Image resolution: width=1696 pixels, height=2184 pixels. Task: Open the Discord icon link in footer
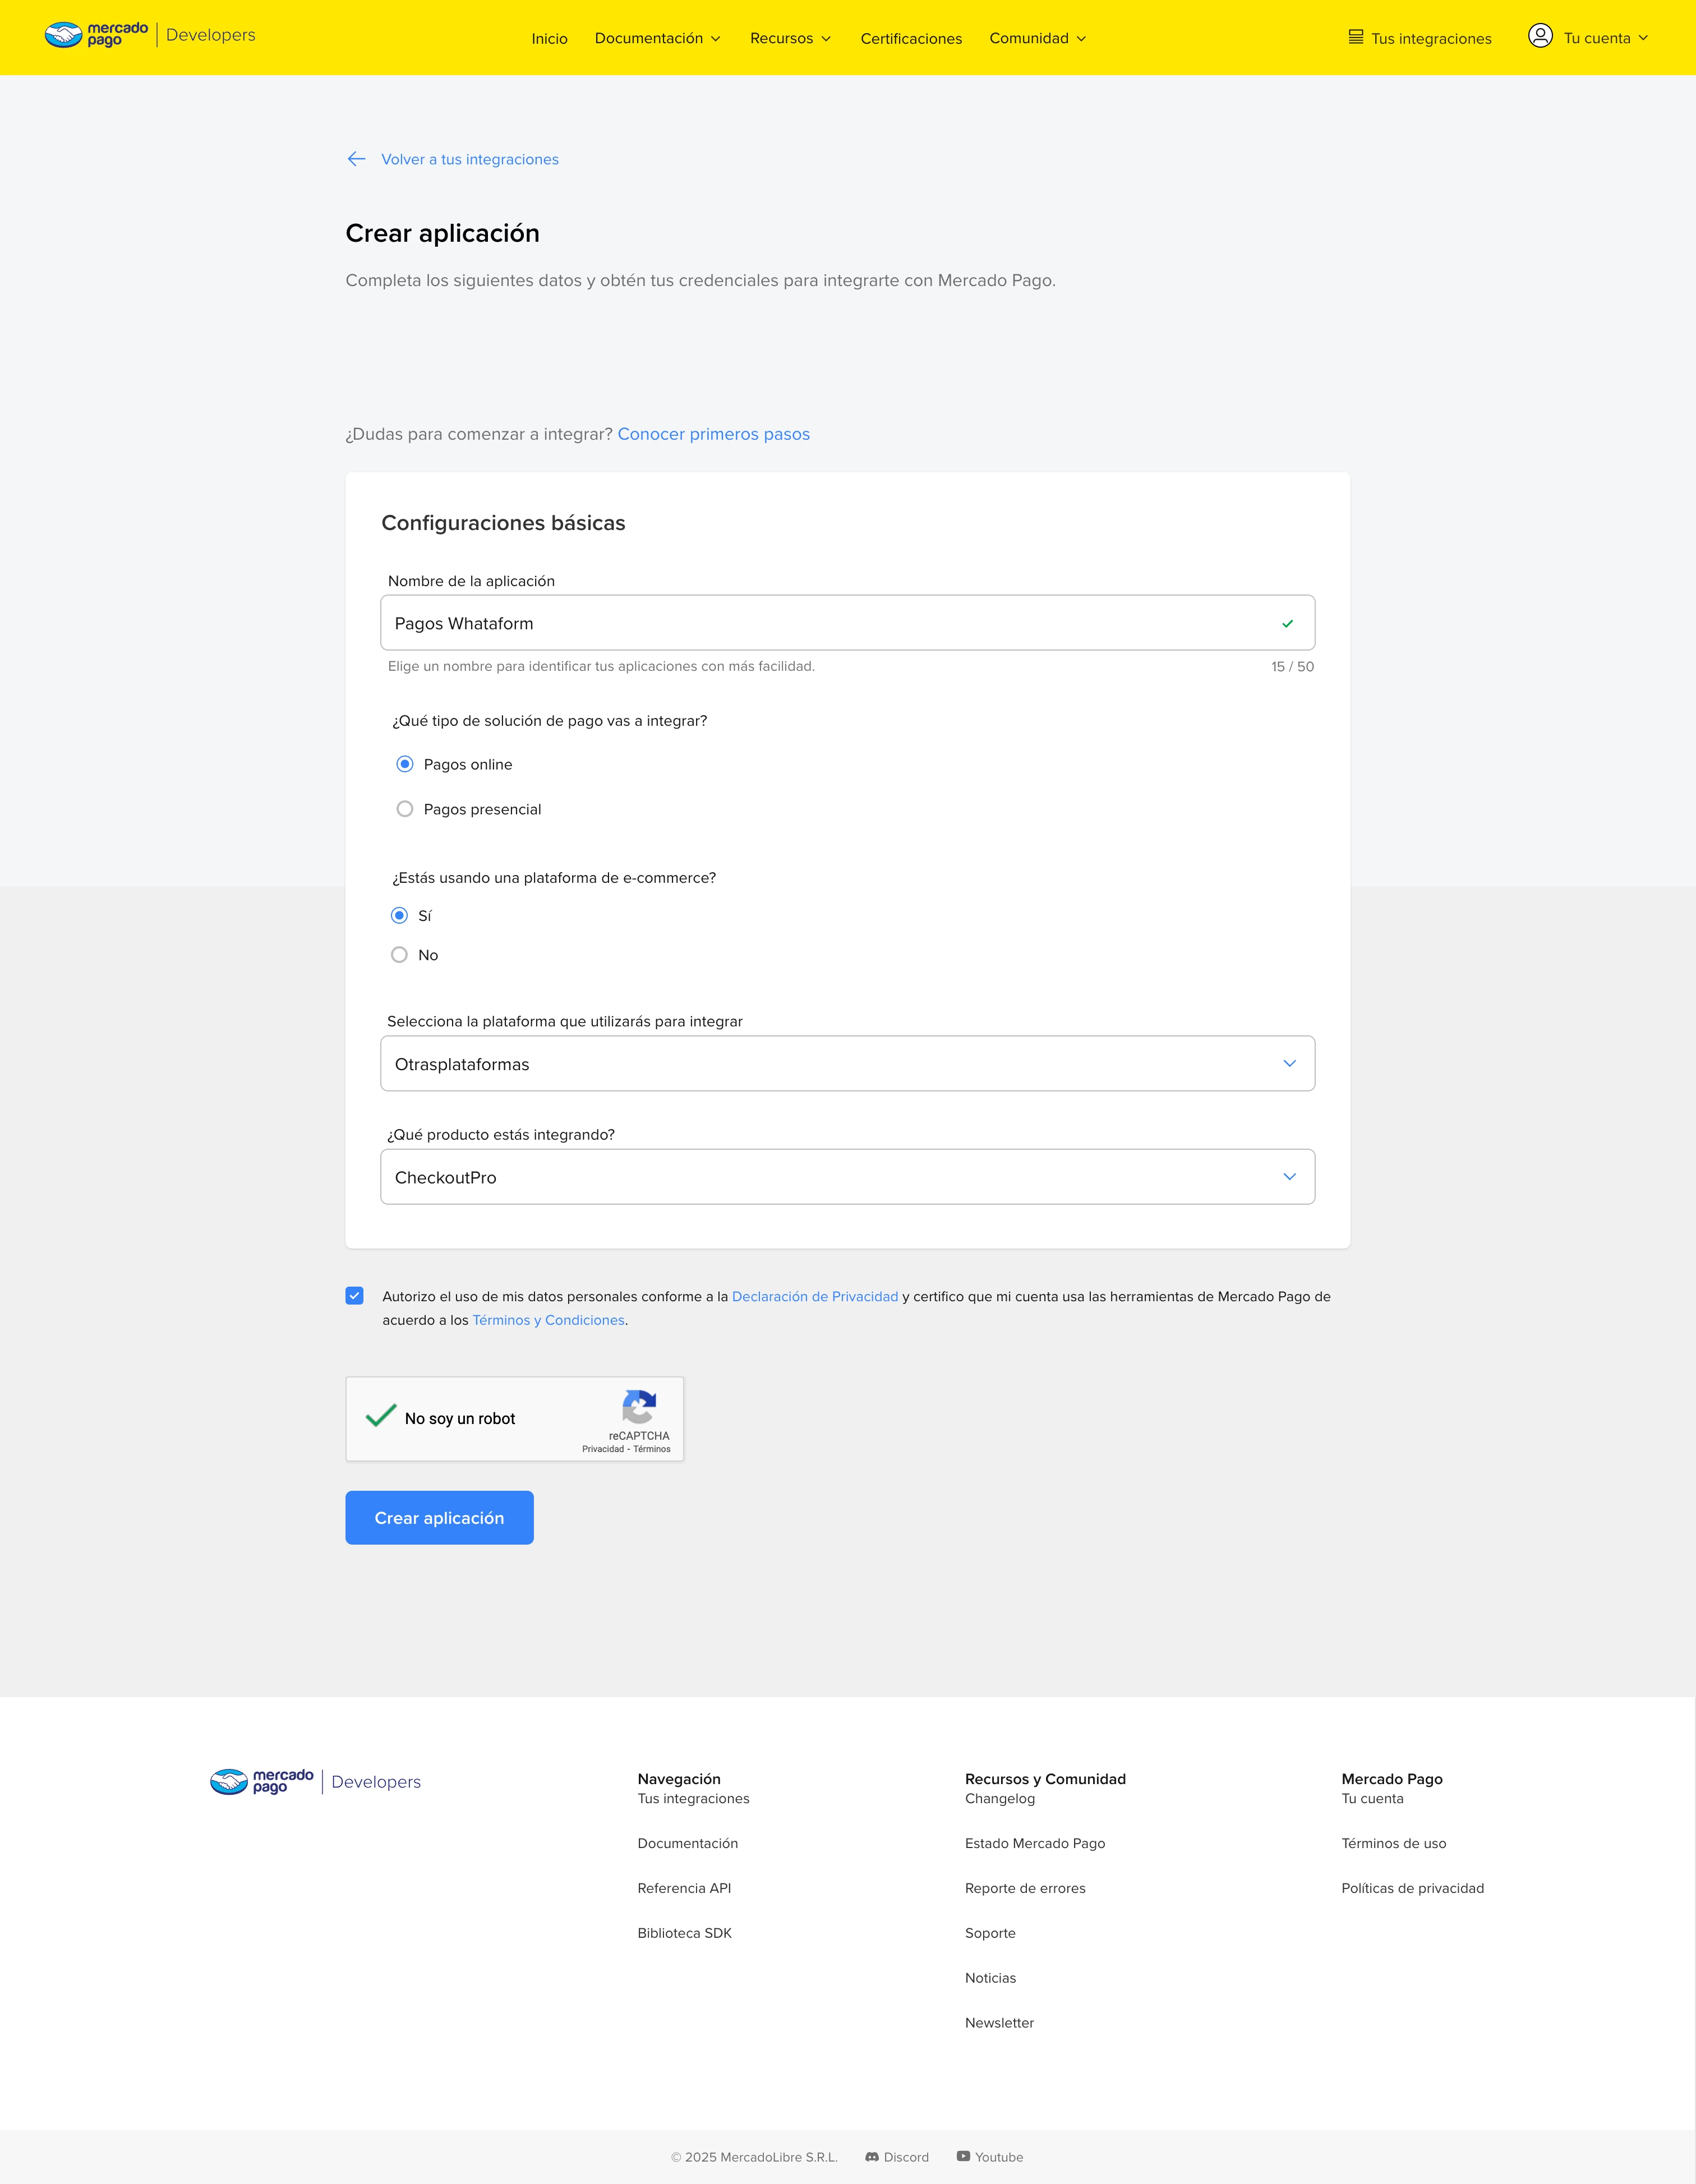(x=872, y=2156)
